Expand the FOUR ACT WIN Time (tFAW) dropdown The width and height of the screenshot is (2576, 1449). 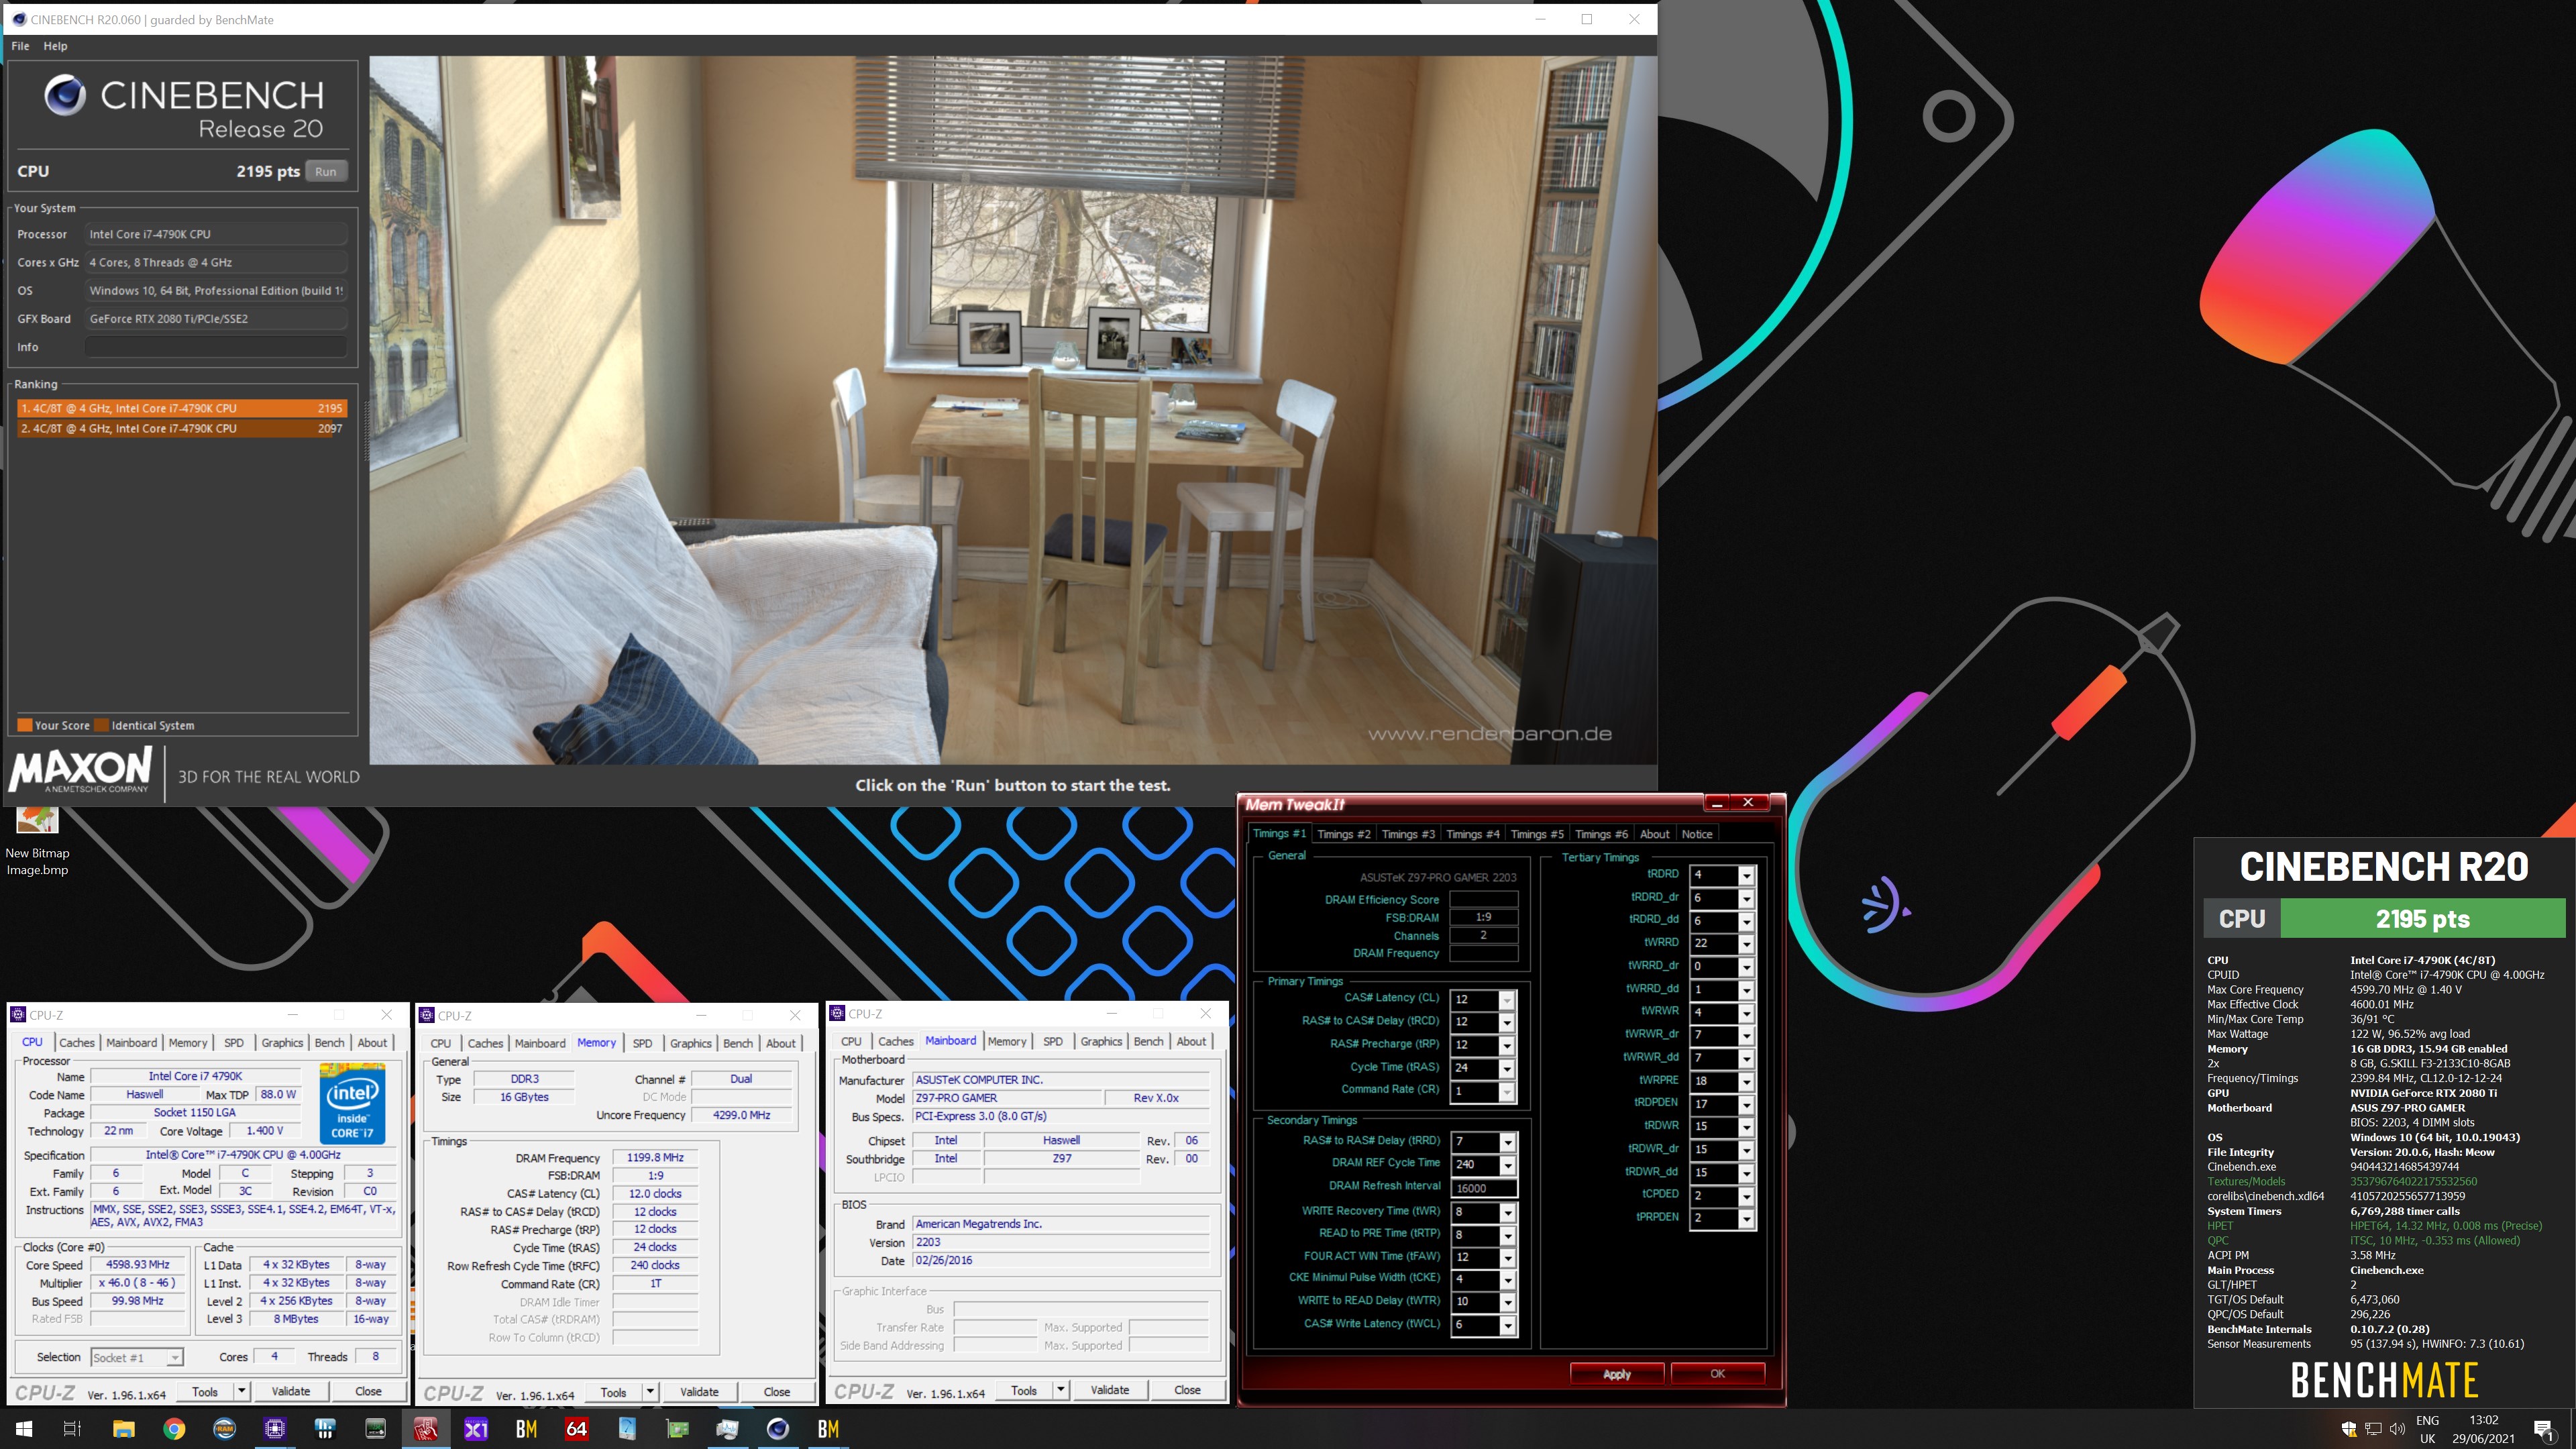pyautogui.click(x=1507, y=1258)
